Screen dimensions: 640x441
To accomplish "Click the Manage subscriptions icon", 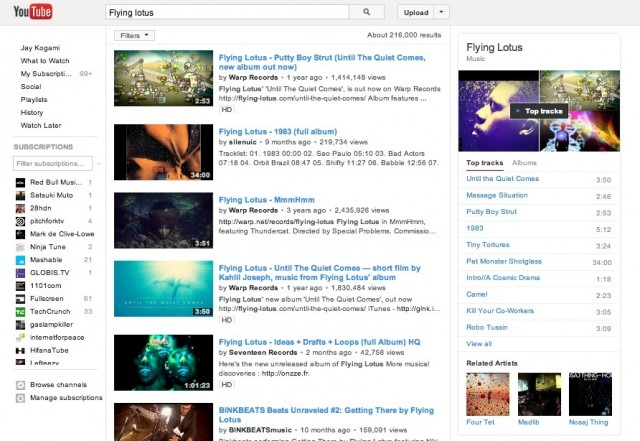I will click(x=21, y=398).
